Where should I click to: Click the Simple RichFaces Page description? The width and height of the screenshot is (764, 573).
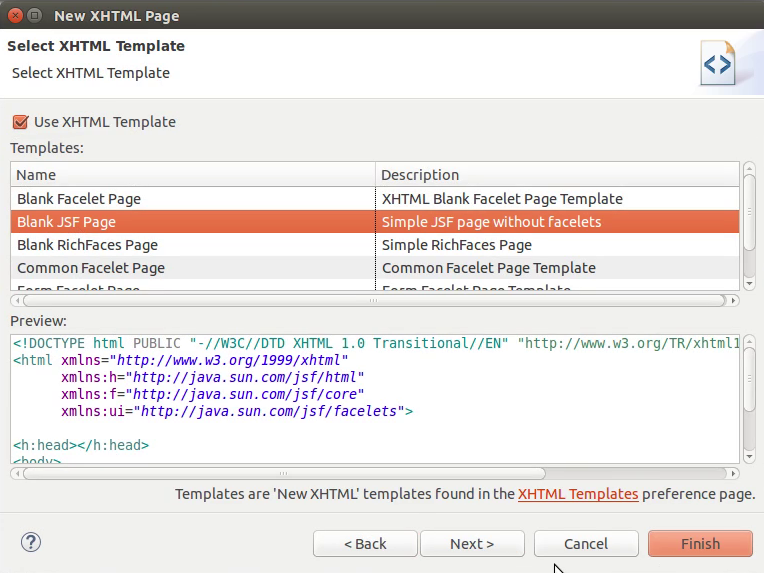pos(457,245)
